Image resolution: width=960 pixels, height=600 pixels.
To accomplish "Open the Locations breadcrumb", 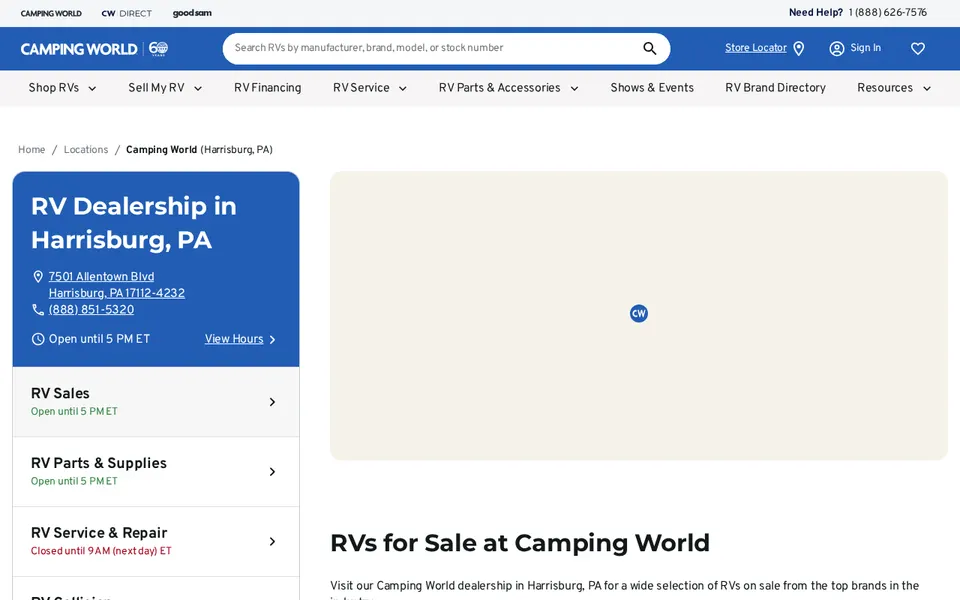I will pos(86,150).
